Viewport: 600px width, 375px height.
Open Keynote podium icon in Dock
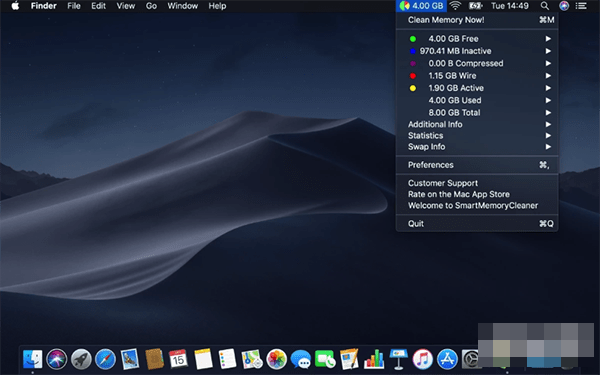(x=398, y=359)
